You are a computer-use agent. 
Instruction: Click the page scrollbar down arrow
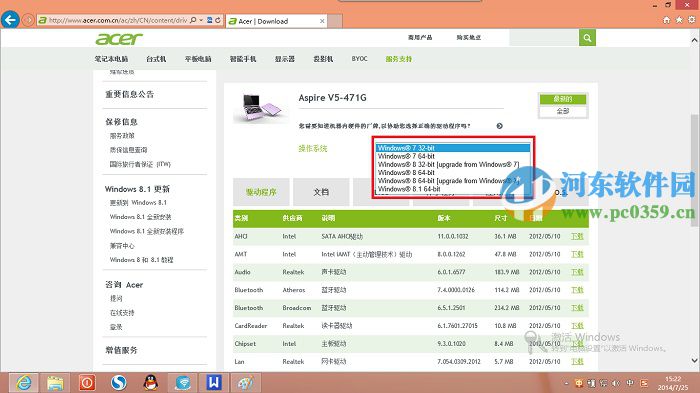tap(695, 360)
